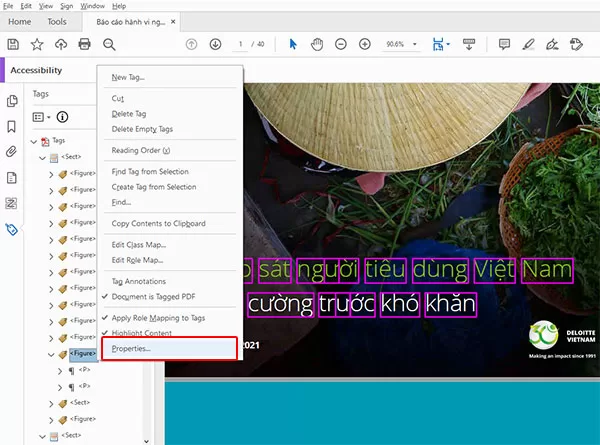Open the Content sidebar panel icon
Image resolution: width=600 pixels, height=445 pixels.
[12, 178]
